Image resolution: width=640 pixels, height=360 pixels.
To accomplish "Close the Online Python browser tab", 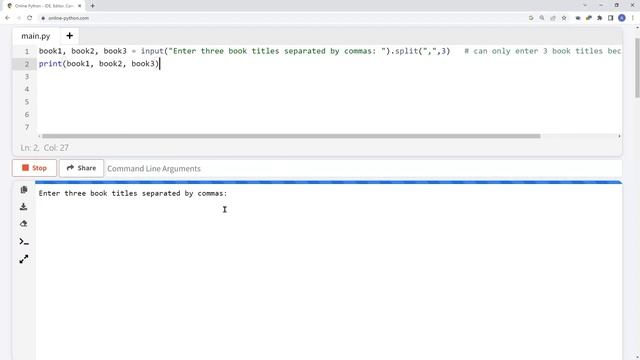I will (x=79, y=6).
